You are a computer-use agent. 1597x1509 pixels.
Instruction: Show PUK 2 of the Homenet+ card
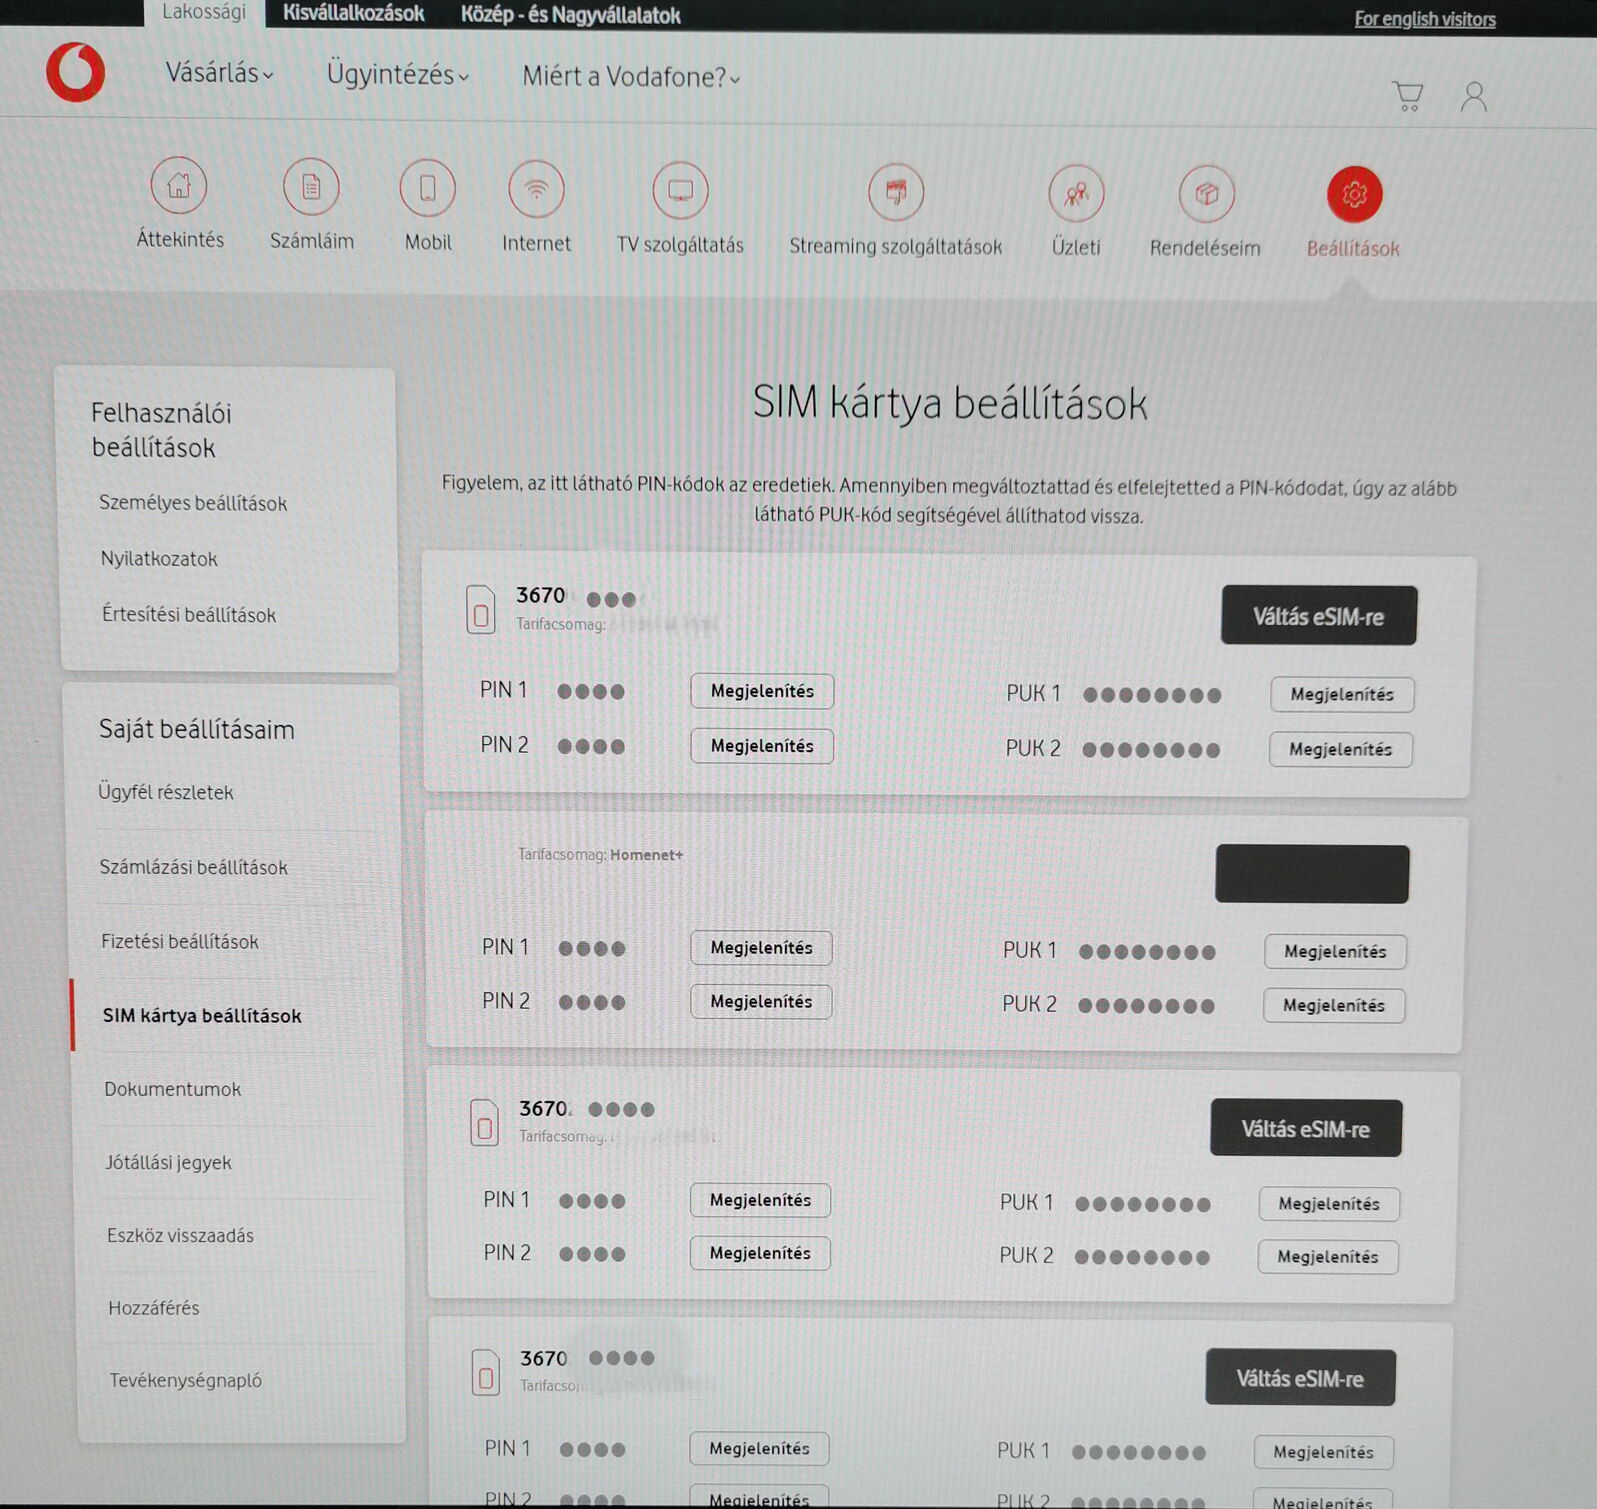tap(1334, 1005)
